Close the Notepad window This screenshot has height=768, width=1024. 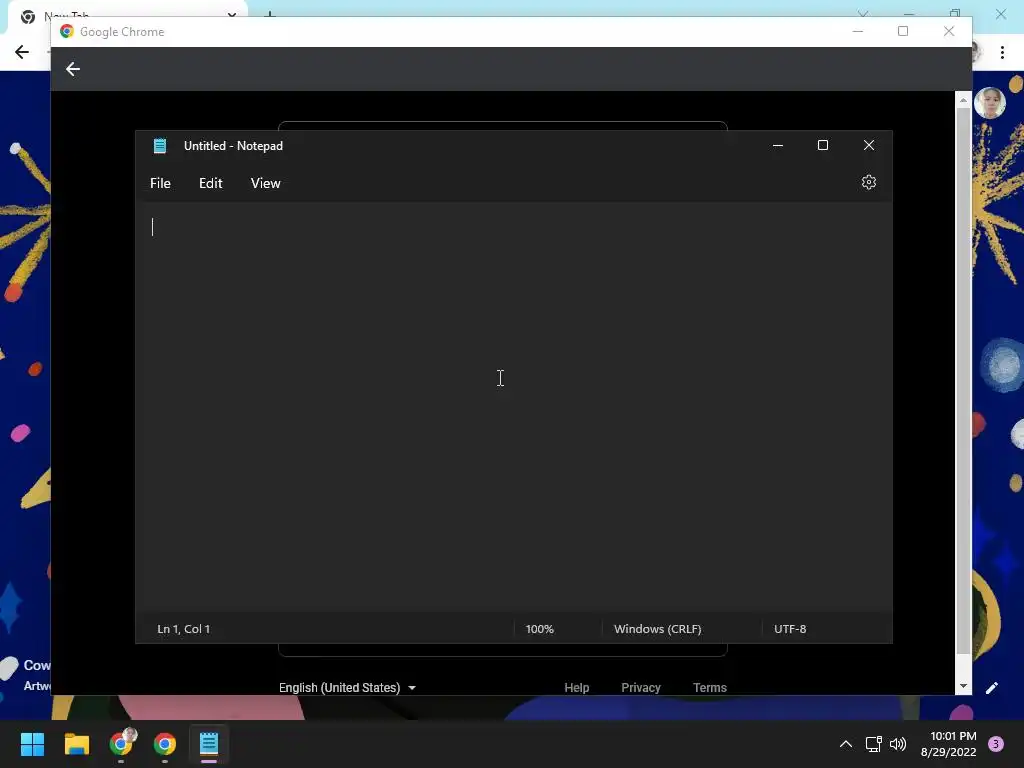(869, 145)
